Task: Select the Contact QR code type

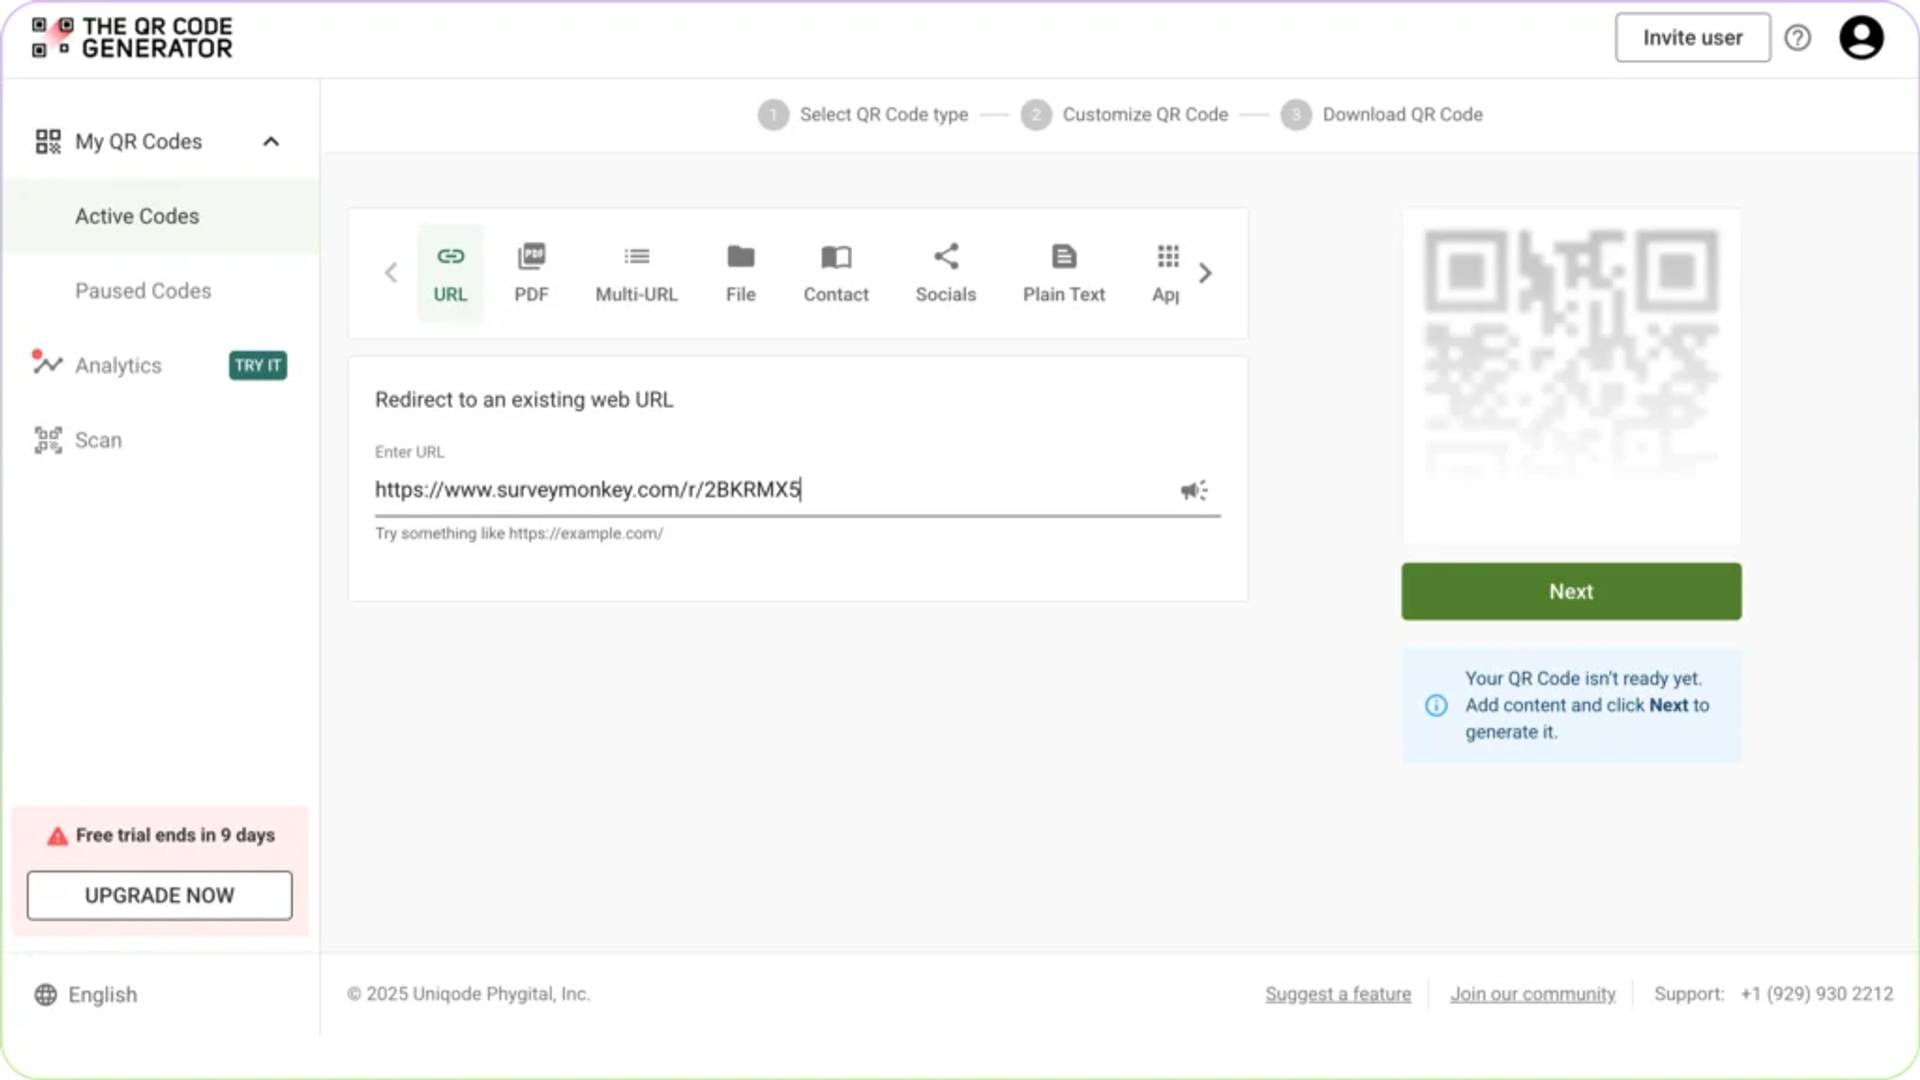Action: click(836, 273)
